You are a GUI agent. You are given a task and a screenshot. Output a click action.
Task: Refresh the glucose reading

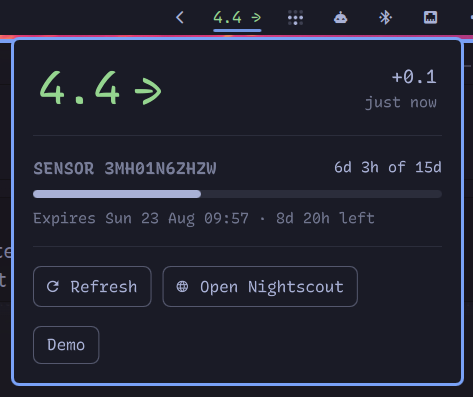click(92, 287)
